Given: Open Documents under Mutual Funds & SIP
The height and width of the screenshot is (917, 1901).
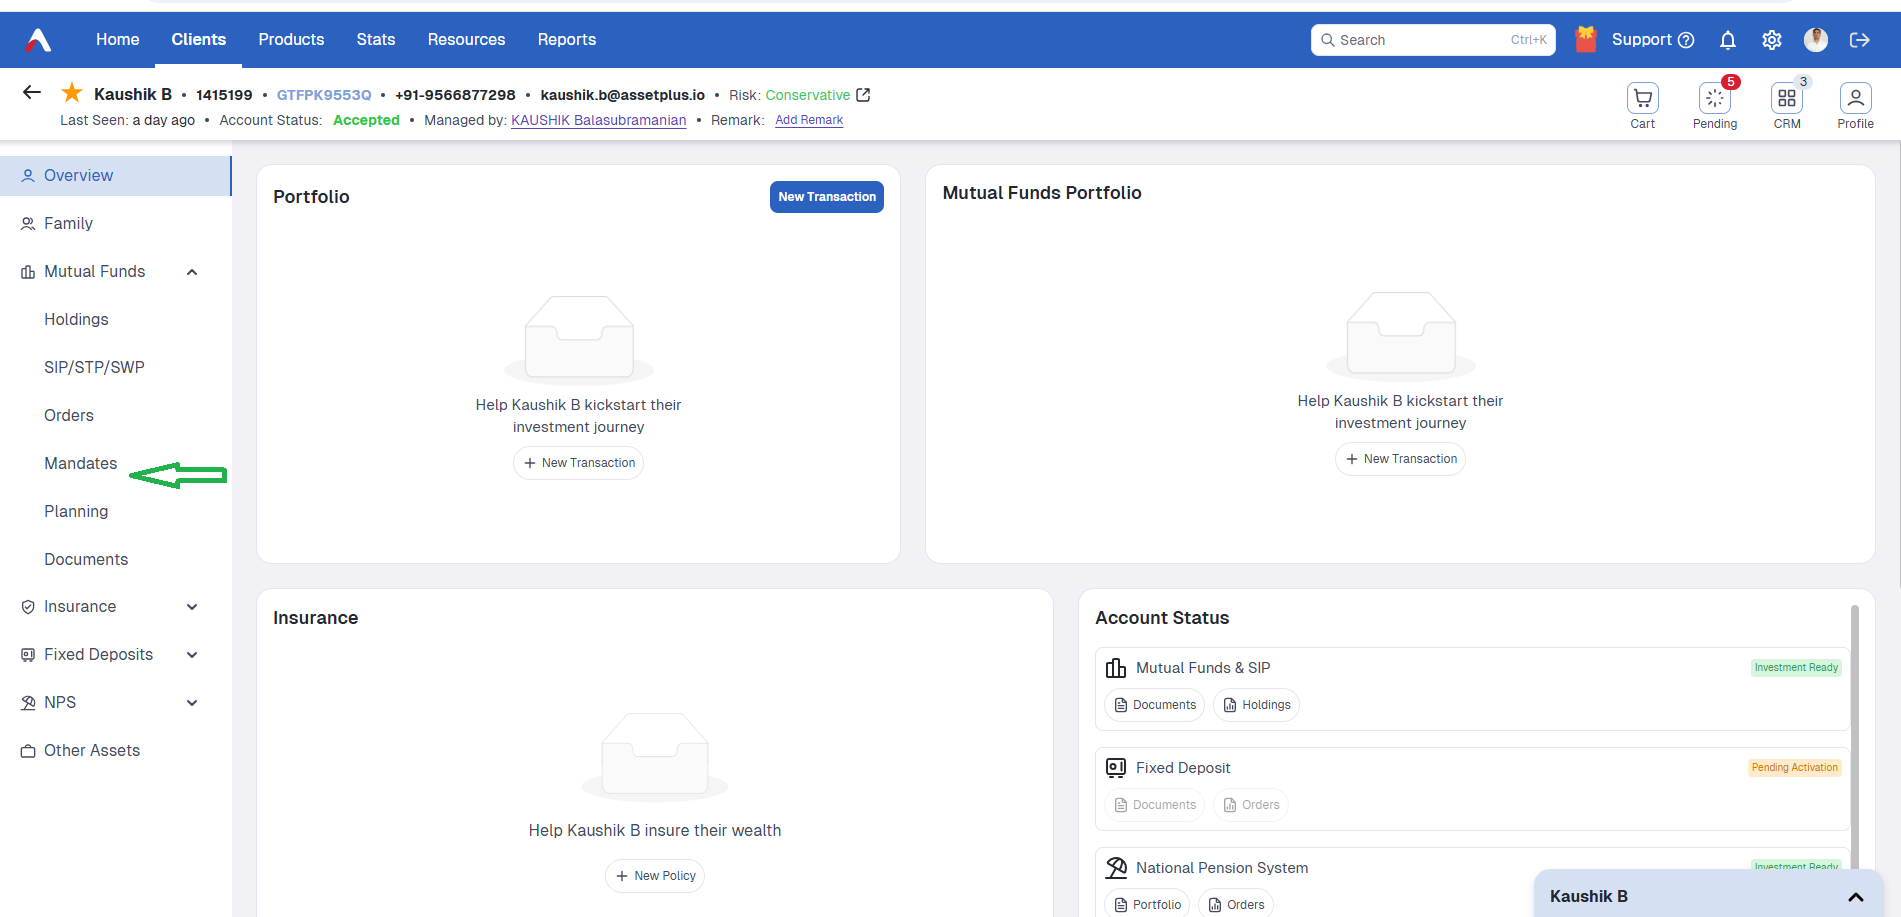Looking at the screenshot, I should pyautogui.click(x=1155, y=705).
